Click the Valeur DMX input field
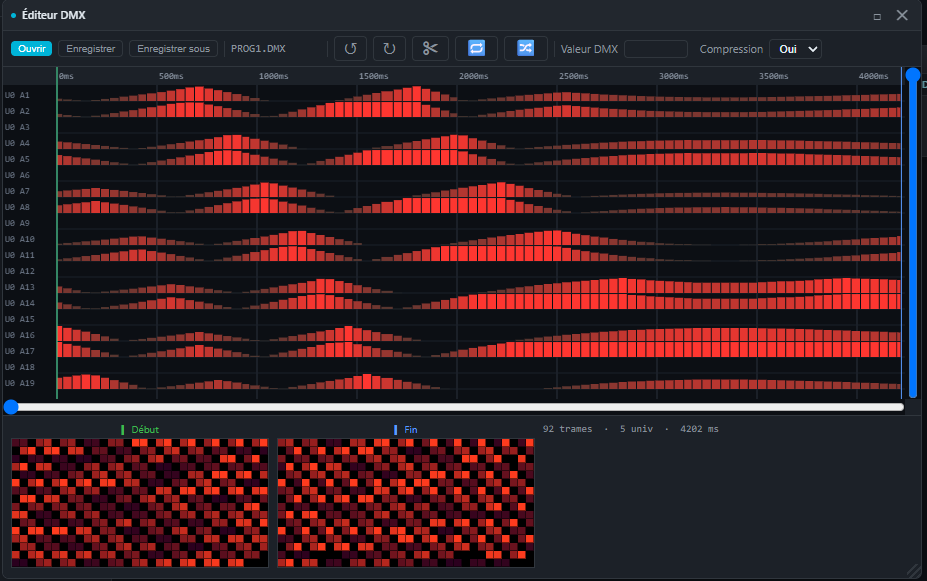This screenshot has height=581, width=927. coord(656,49)
